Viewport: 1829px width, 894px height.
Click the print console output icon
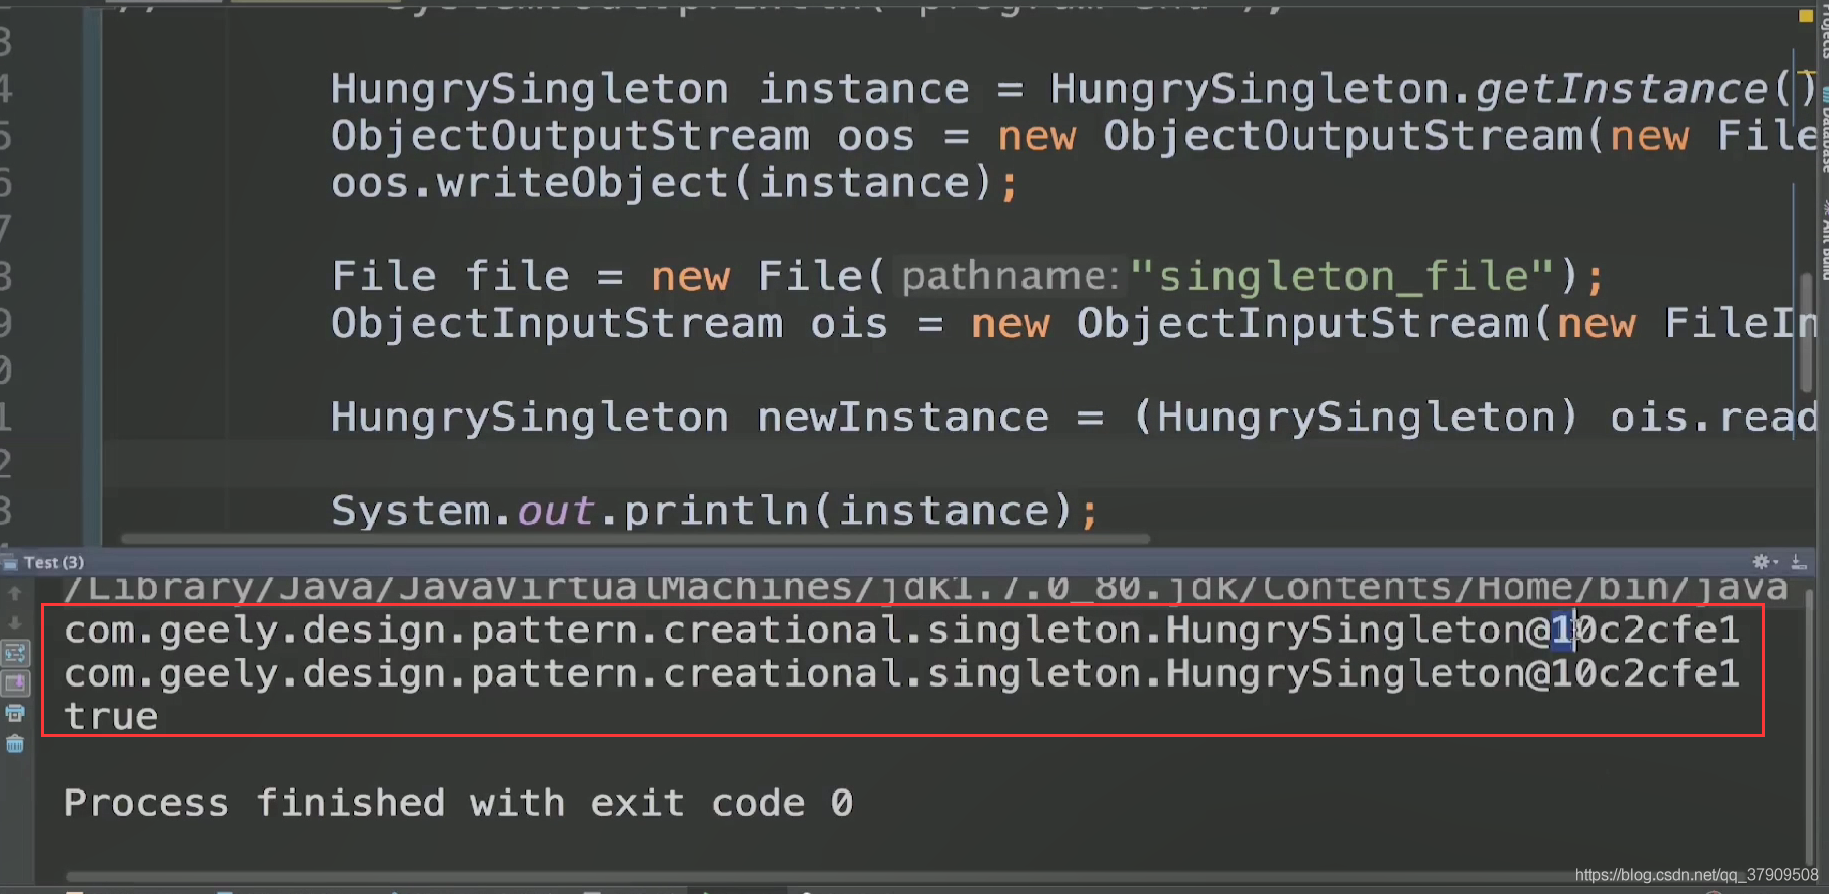click(x=15, y=713)
